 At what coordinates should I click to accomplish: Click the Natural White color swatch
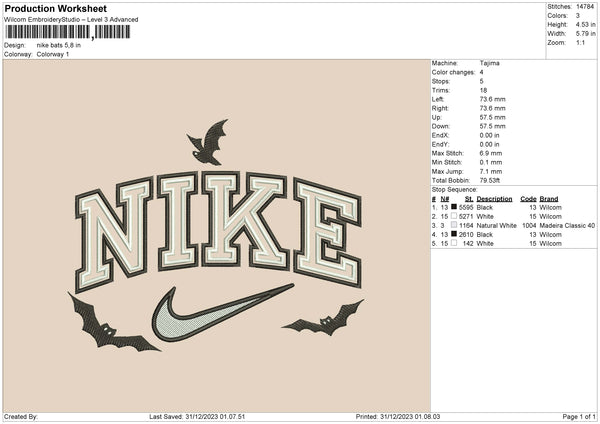pos(454,225)
